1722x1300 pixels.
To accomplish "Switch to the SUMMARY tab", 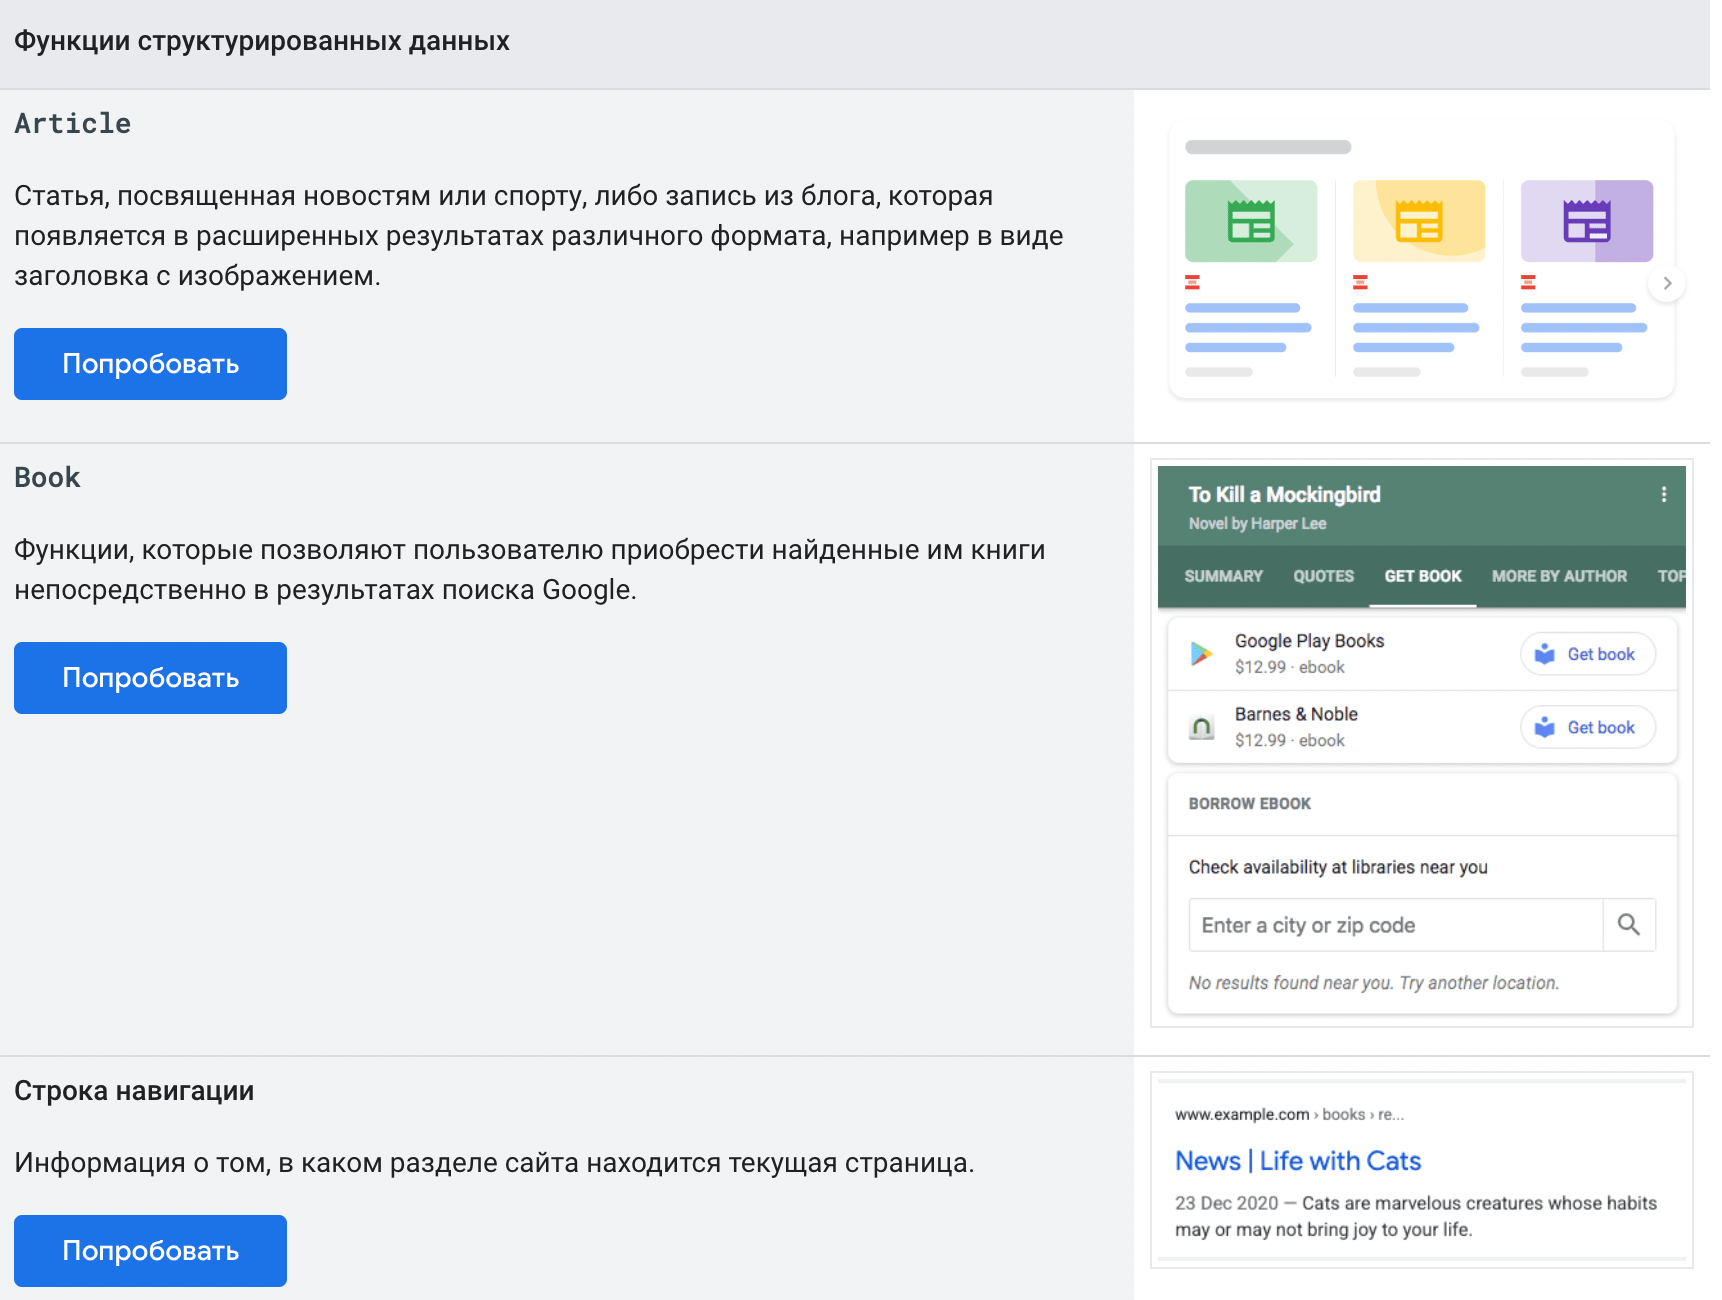I will [x=1223, y=576].
